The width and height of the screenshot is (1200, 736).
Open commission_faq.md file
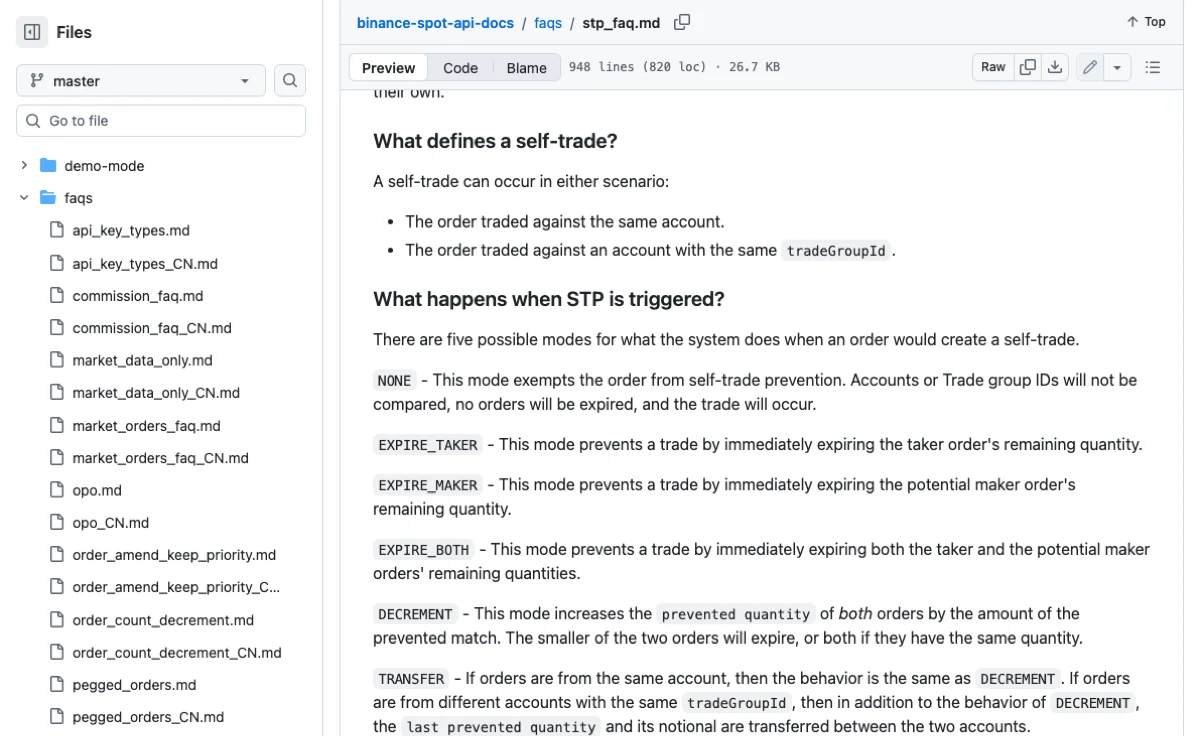(x=138, y=296)
